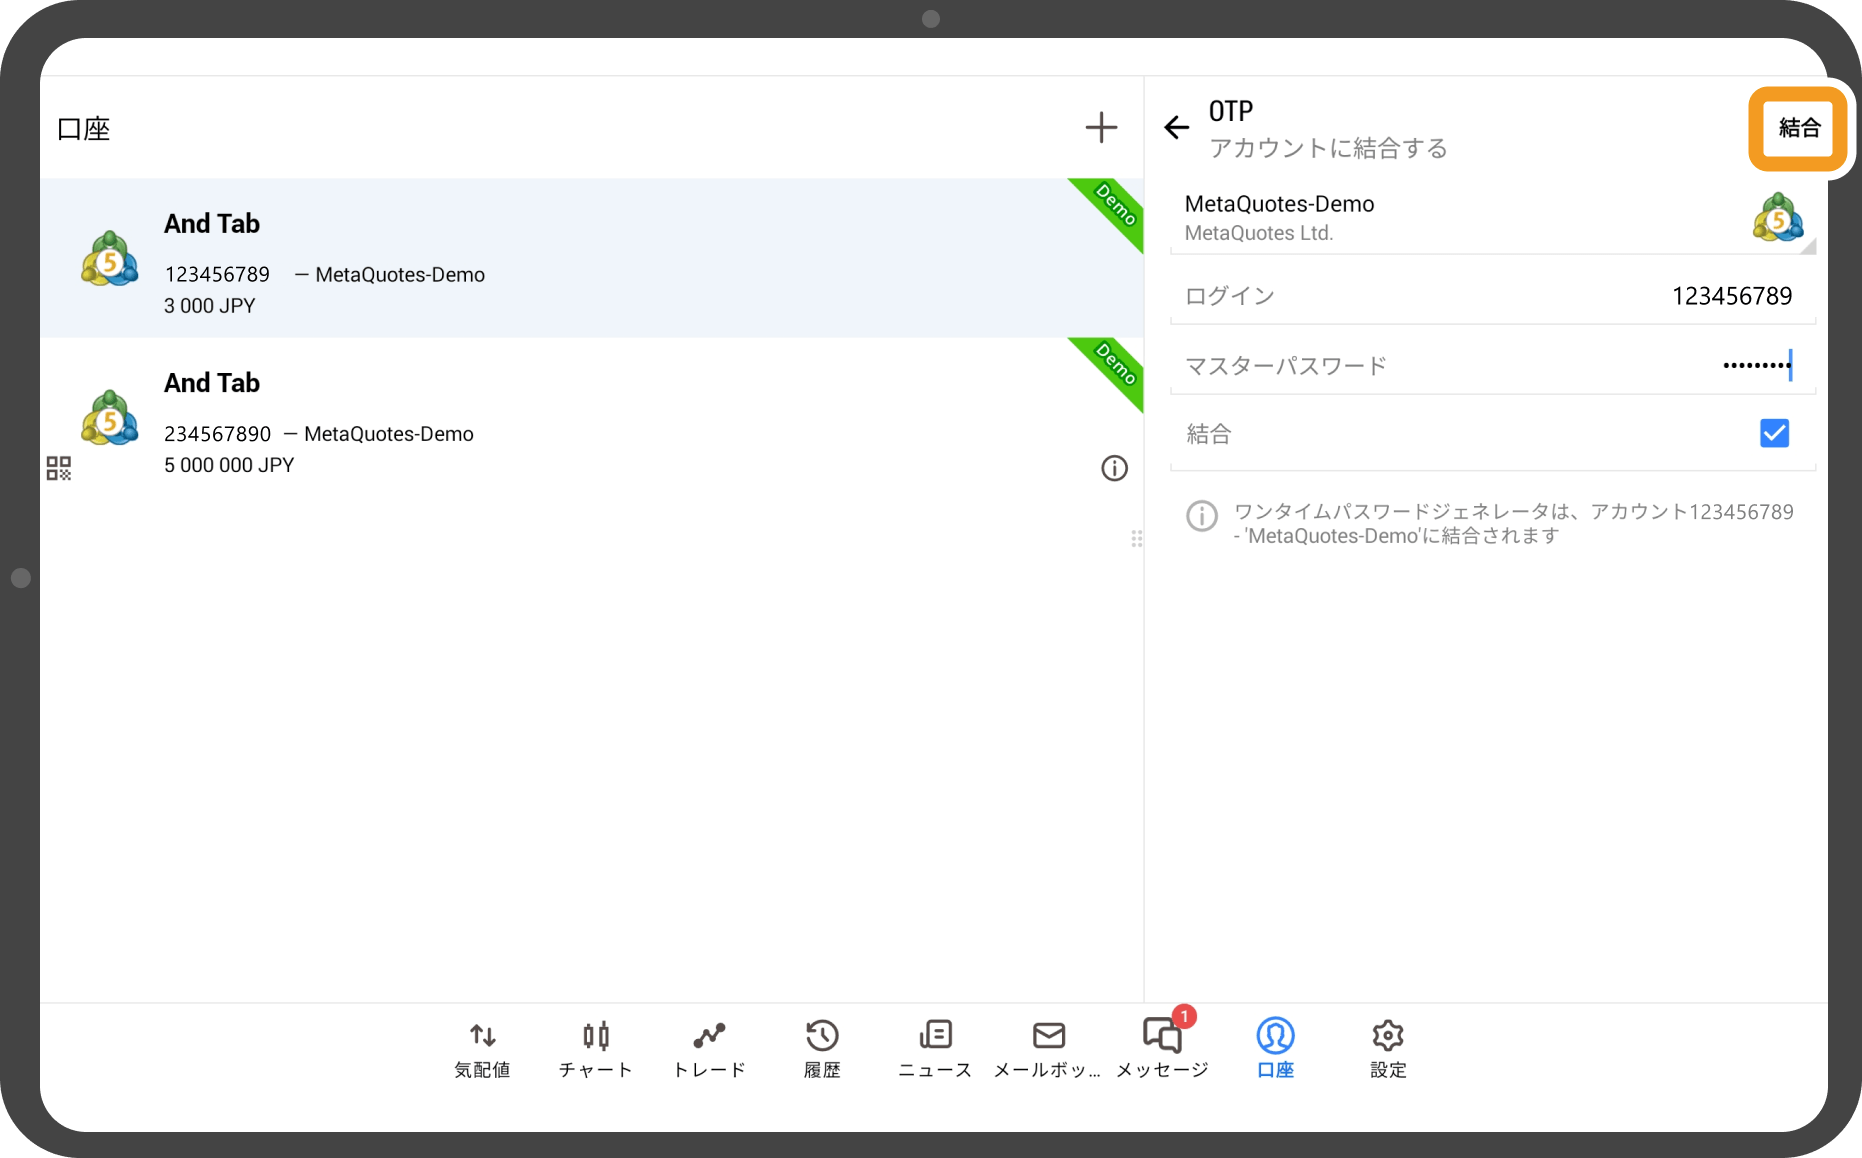Image resolution: width=1862 pixels, height=1158 pixels.
Task: Select the 口座 accounts tab
Action: tap(1275, 1047)
